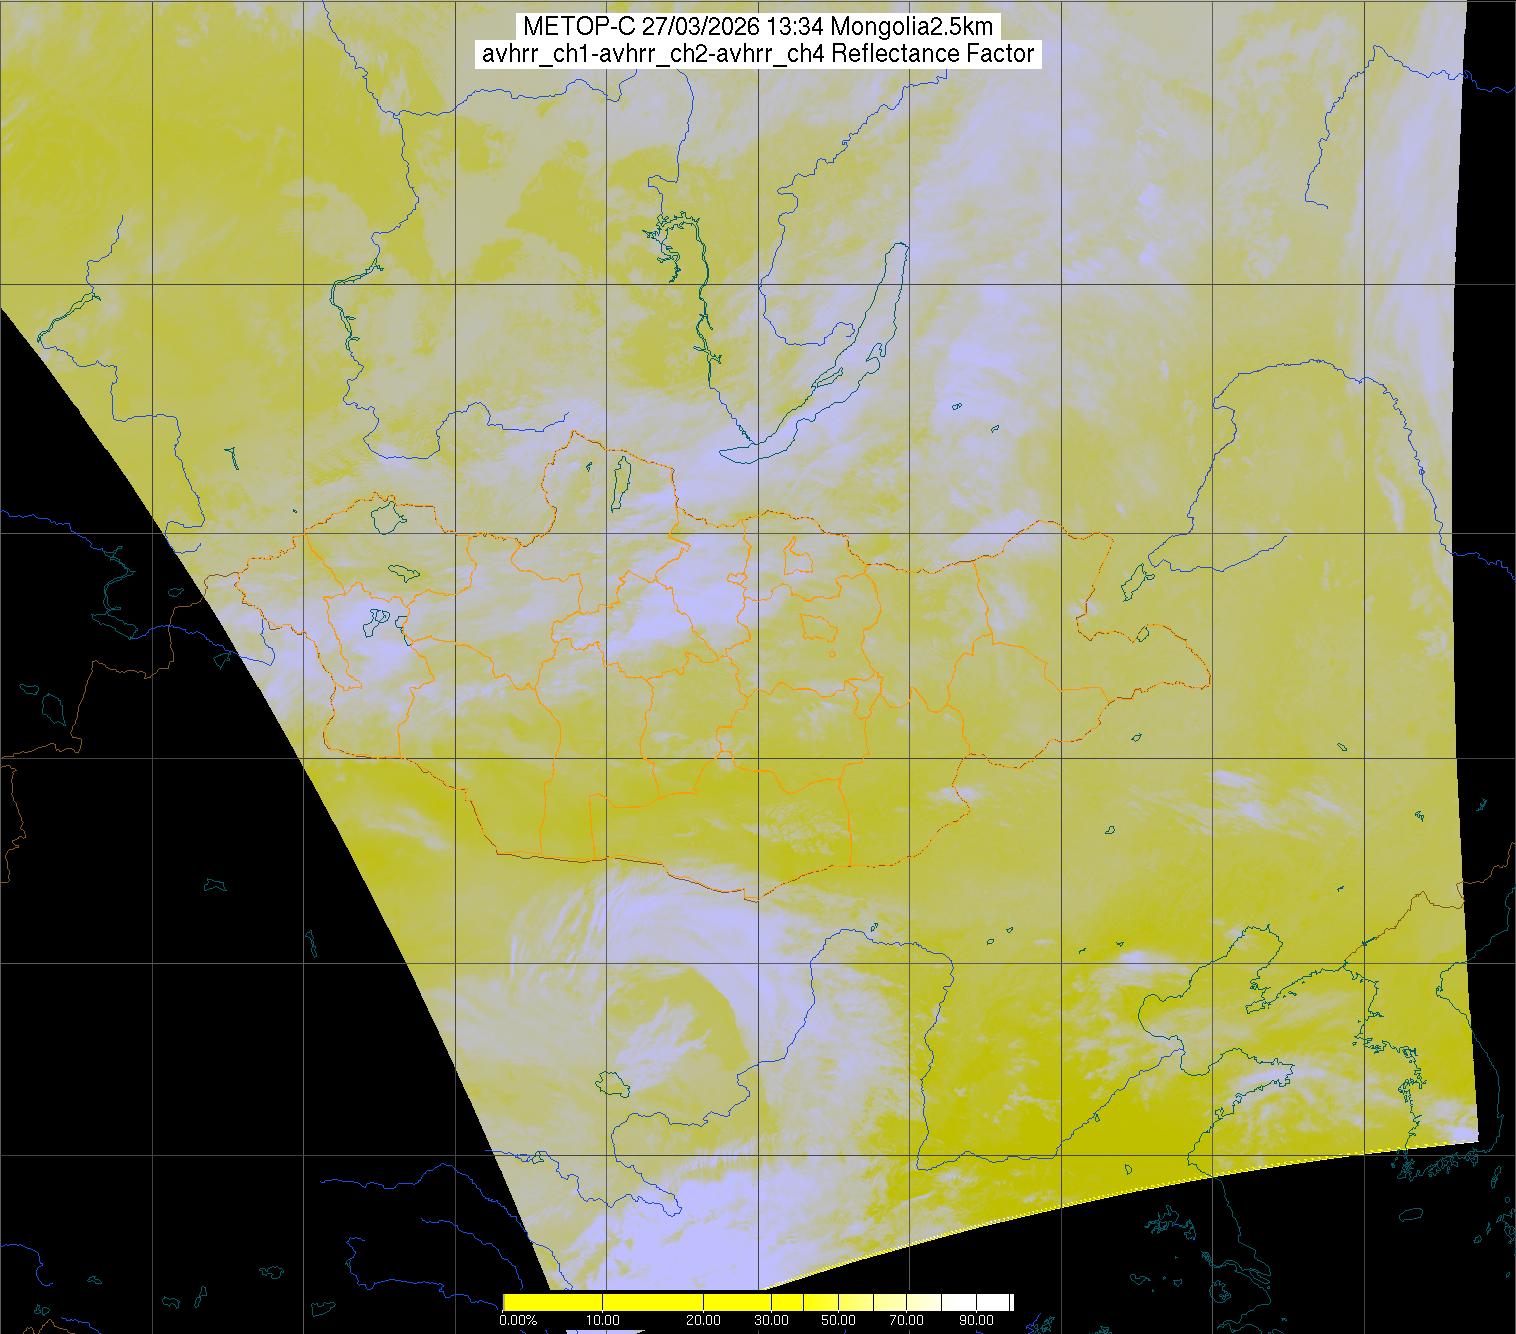The image size is (1516, 1334).
Task: Click the elongated green reservoir outline north of Mongolia
Action: 700,300
